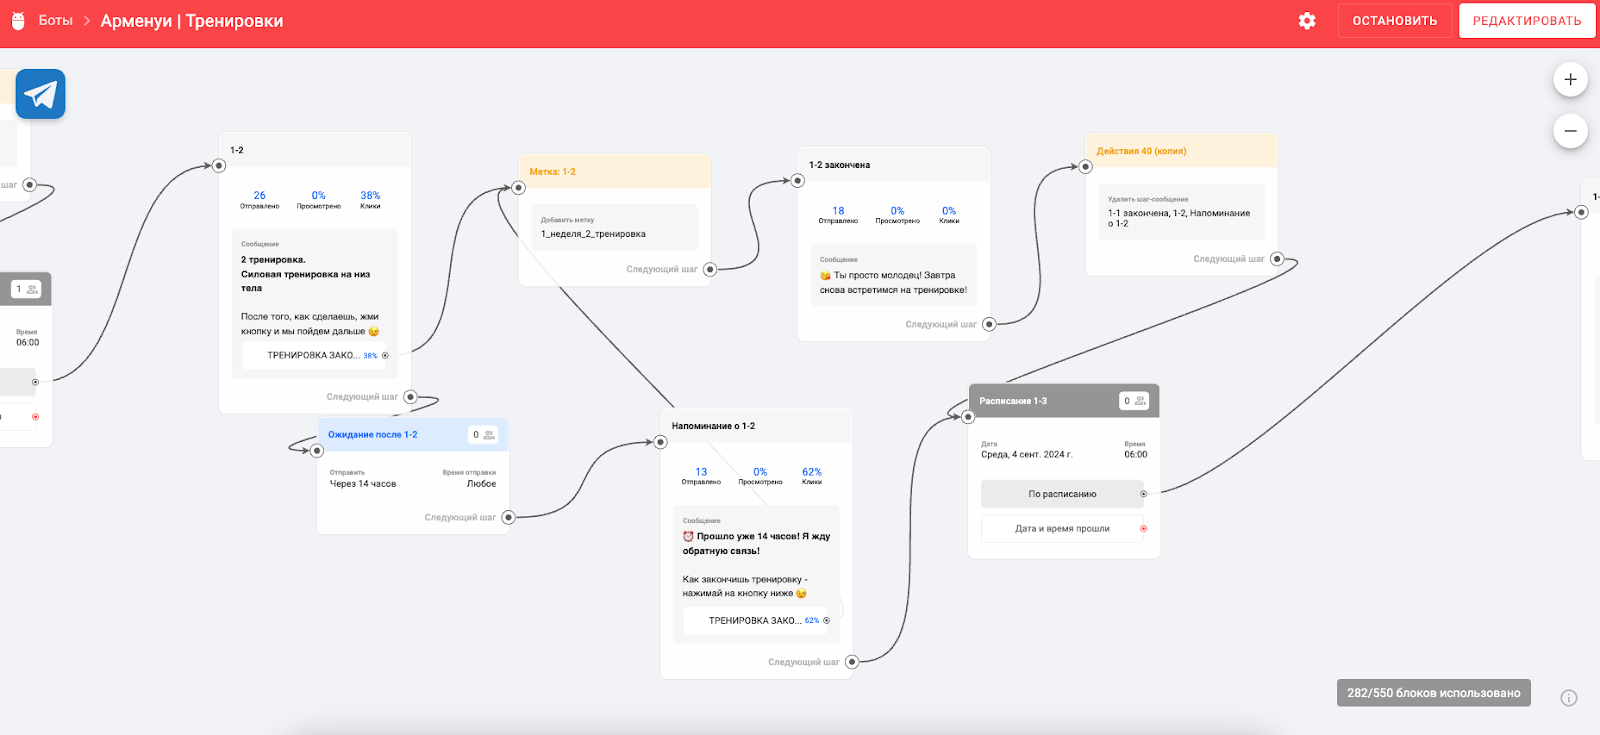1600x735 pixels.
Task: Zoom in with the plus button
Action: click(x=1570, y=80)
